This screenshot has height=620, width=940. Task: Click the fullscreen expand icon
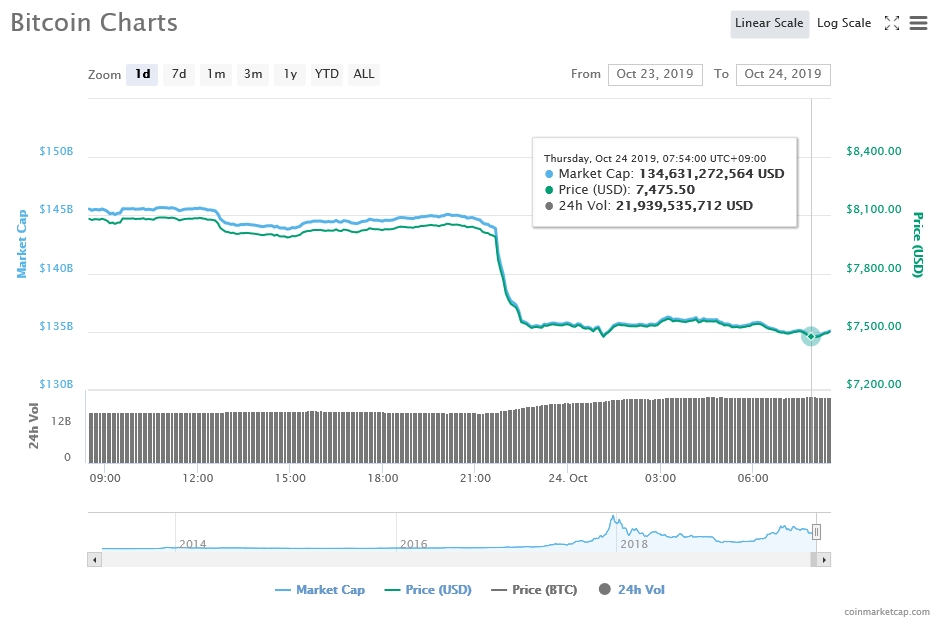pyautogui.click(x=892, y=23)
